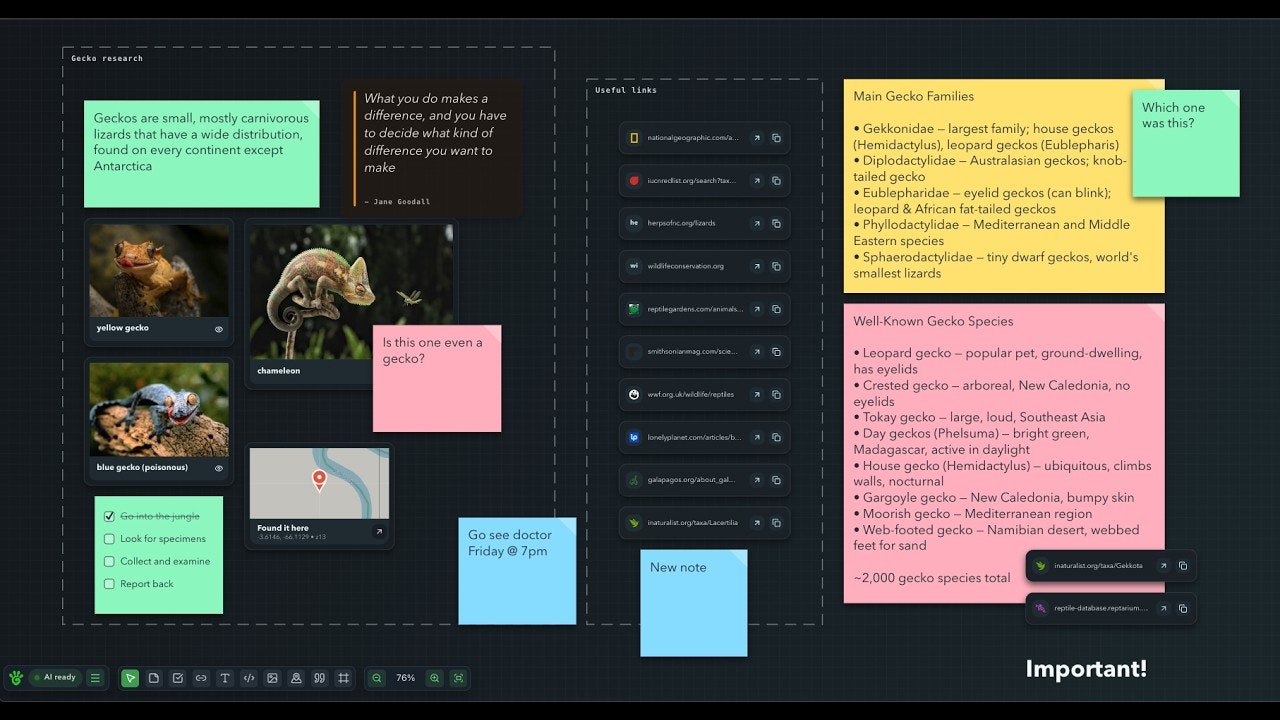The image size is (1280, 720).
Task: Open wwf.org.uk link with arrow icon
Action: [x=757, y=394]
